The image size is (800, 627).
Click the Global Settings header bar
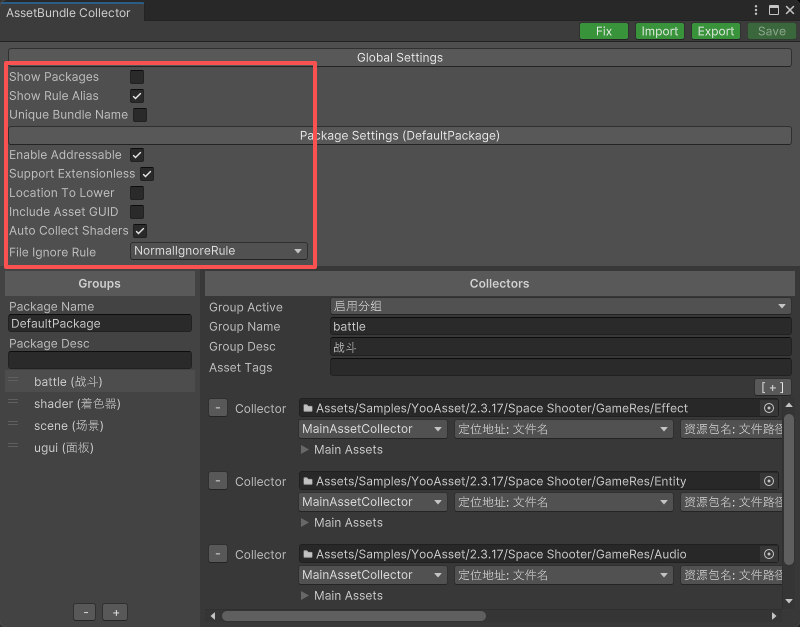click(400, 58)
